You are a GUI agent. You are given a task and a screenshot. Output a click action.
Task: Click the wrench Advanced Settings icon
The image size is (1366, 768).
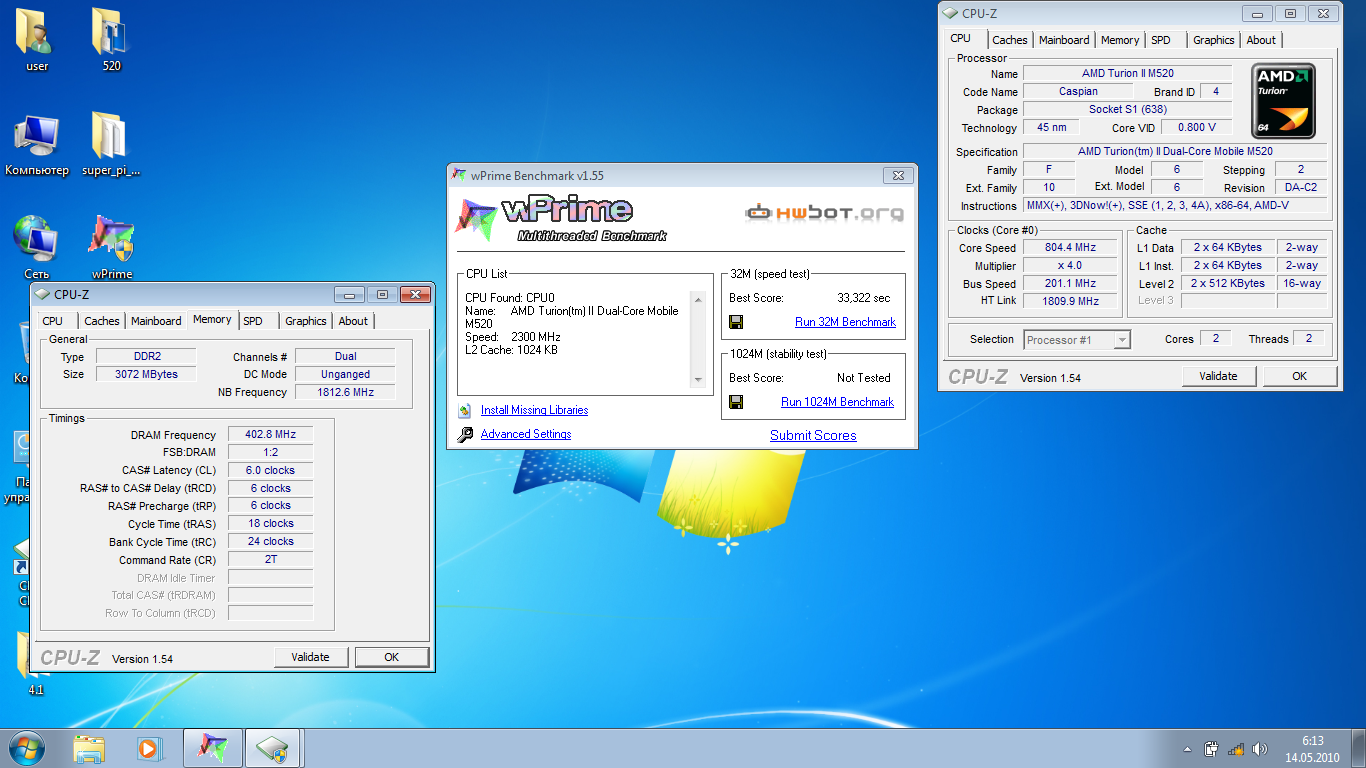465,434
